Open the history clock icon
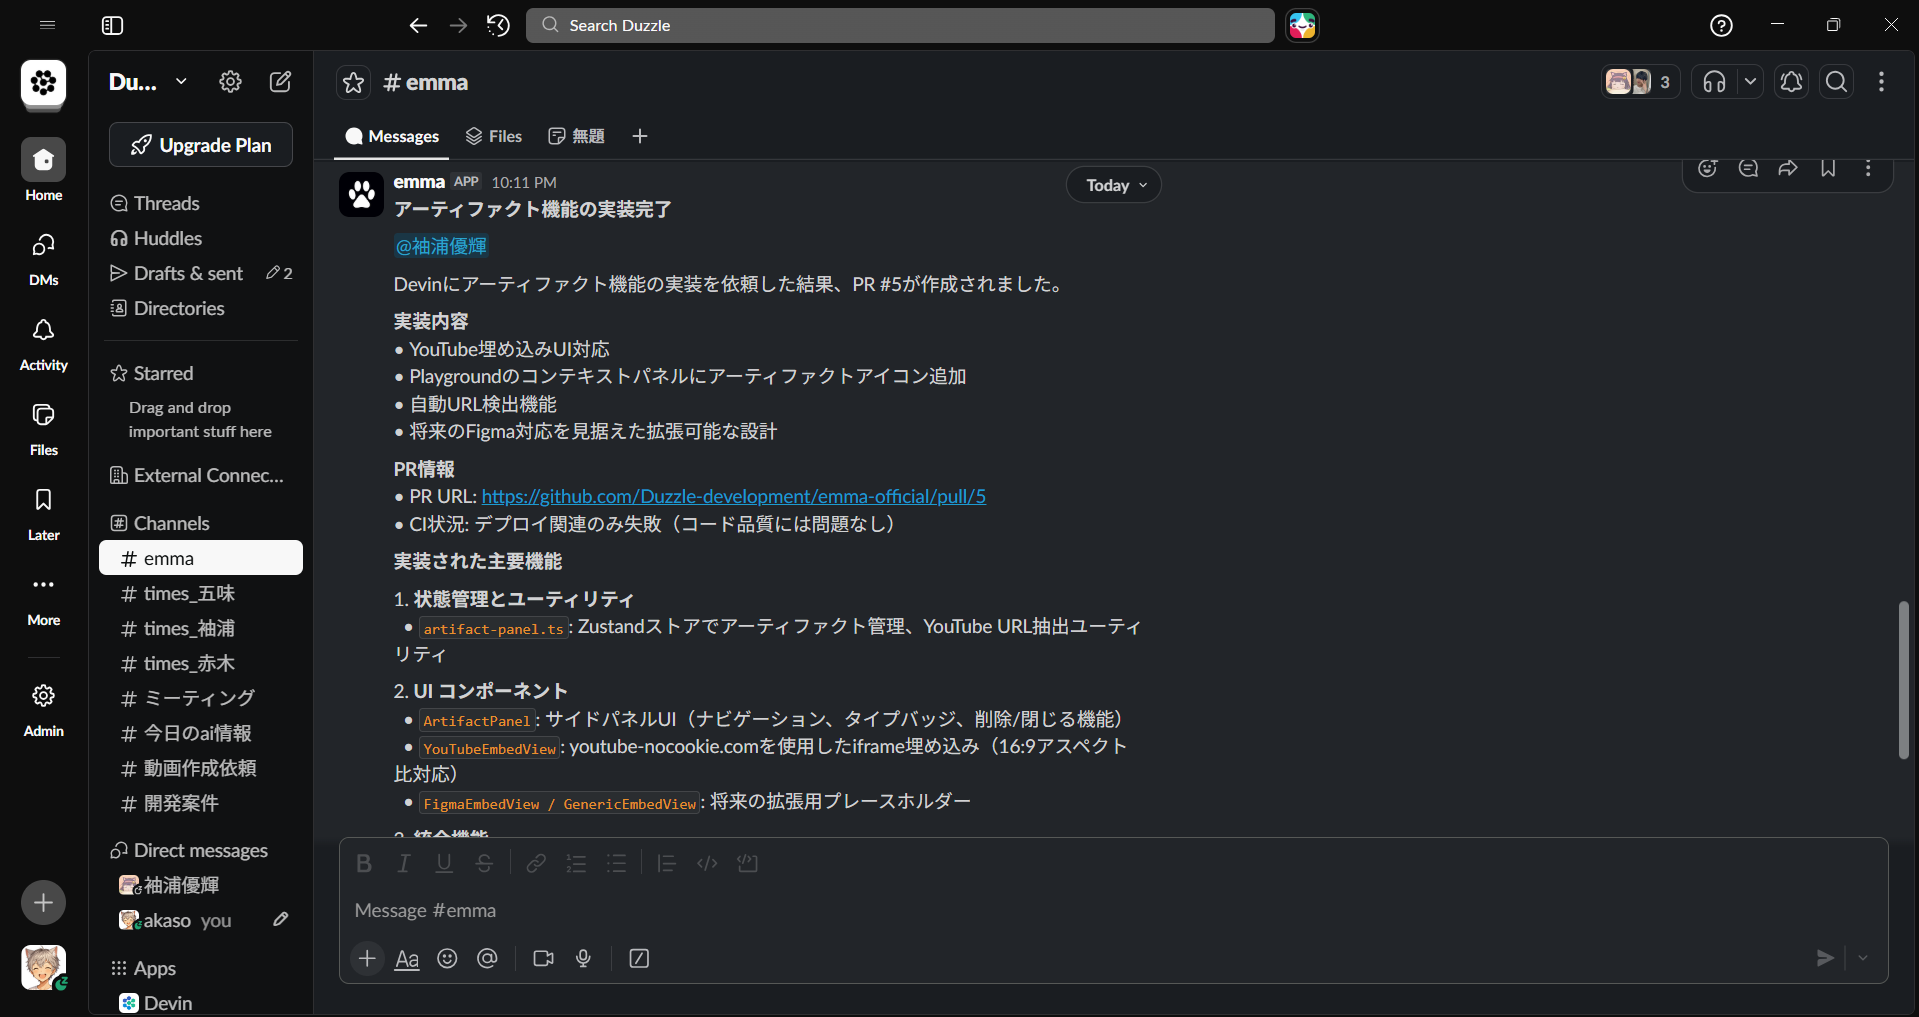Screen dimensions: 1919x1017 click(x=498, y=26)
